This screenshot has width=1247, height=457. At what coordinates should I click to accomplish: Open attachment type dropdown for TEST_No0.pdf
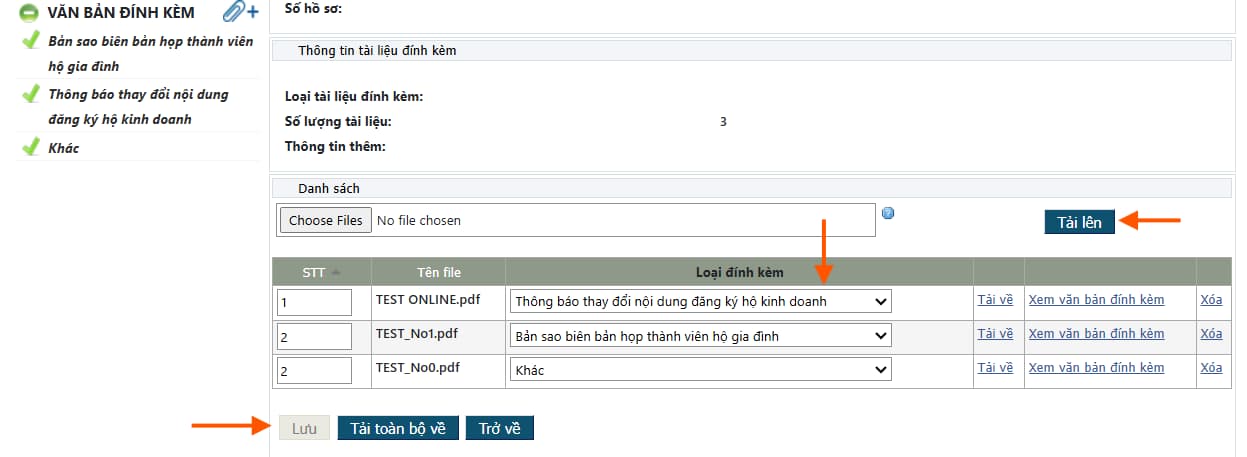pos(700,370)
